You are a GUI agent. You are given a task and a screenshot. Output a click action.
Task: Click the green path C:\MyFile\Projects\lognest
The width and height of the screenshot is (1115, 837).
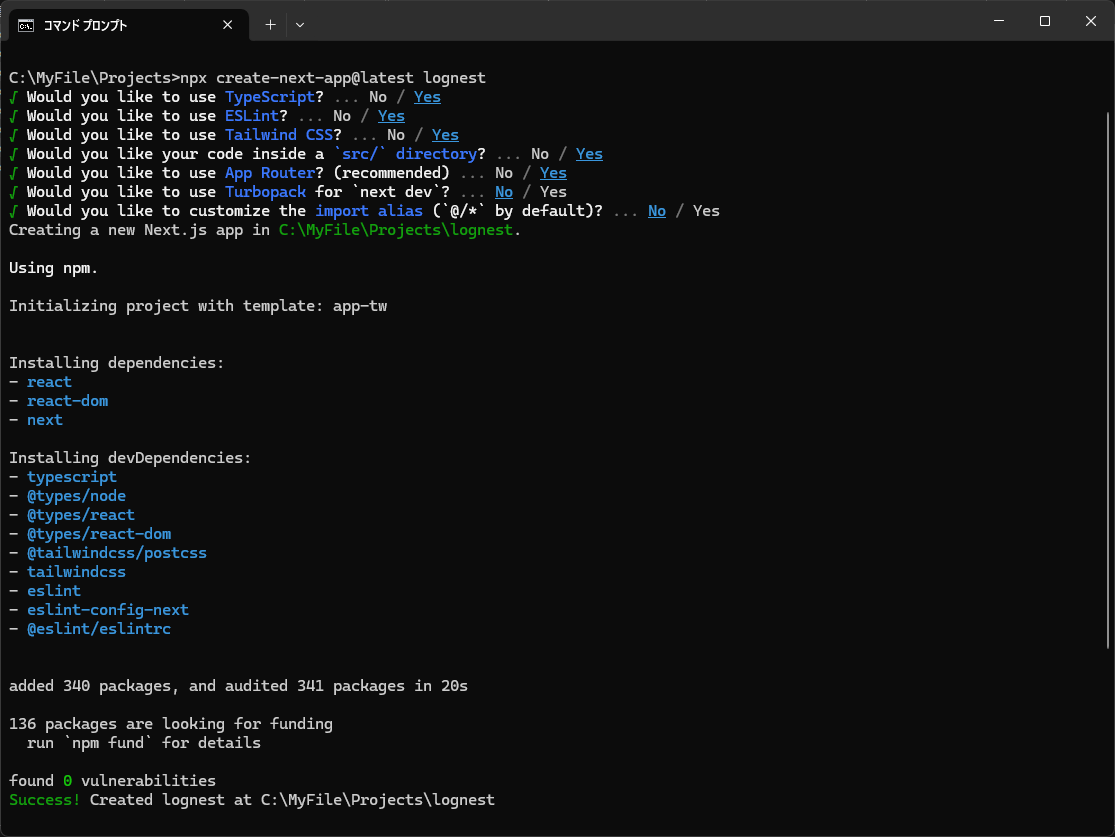pos(396,230)
